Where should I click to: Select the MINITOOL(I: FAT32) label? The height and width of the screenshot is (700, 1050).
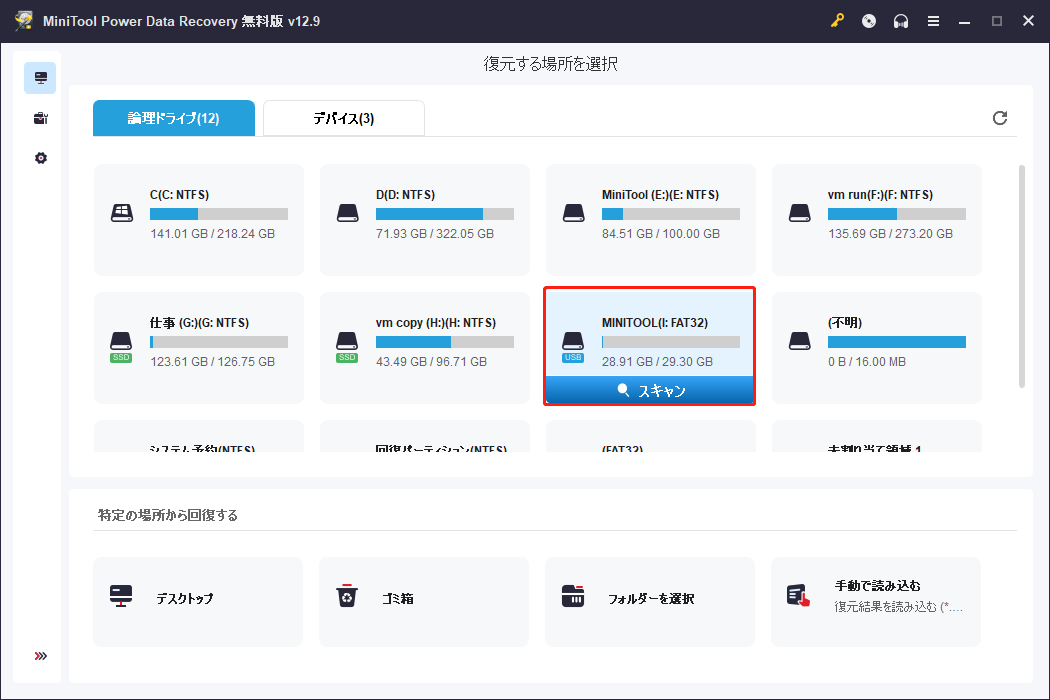655,323
